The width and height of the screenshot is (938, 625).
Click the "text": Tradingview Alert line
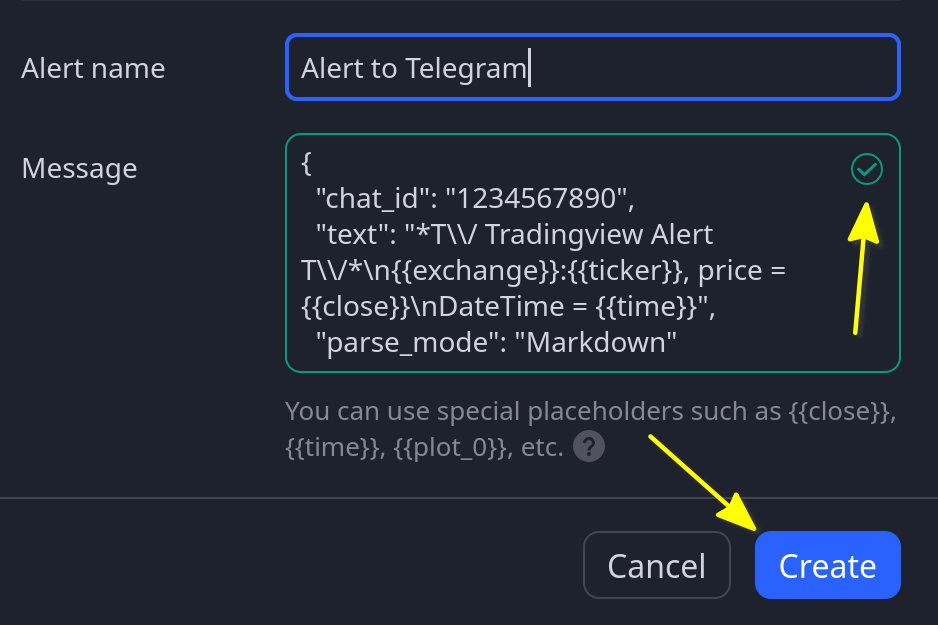[514, 234]
